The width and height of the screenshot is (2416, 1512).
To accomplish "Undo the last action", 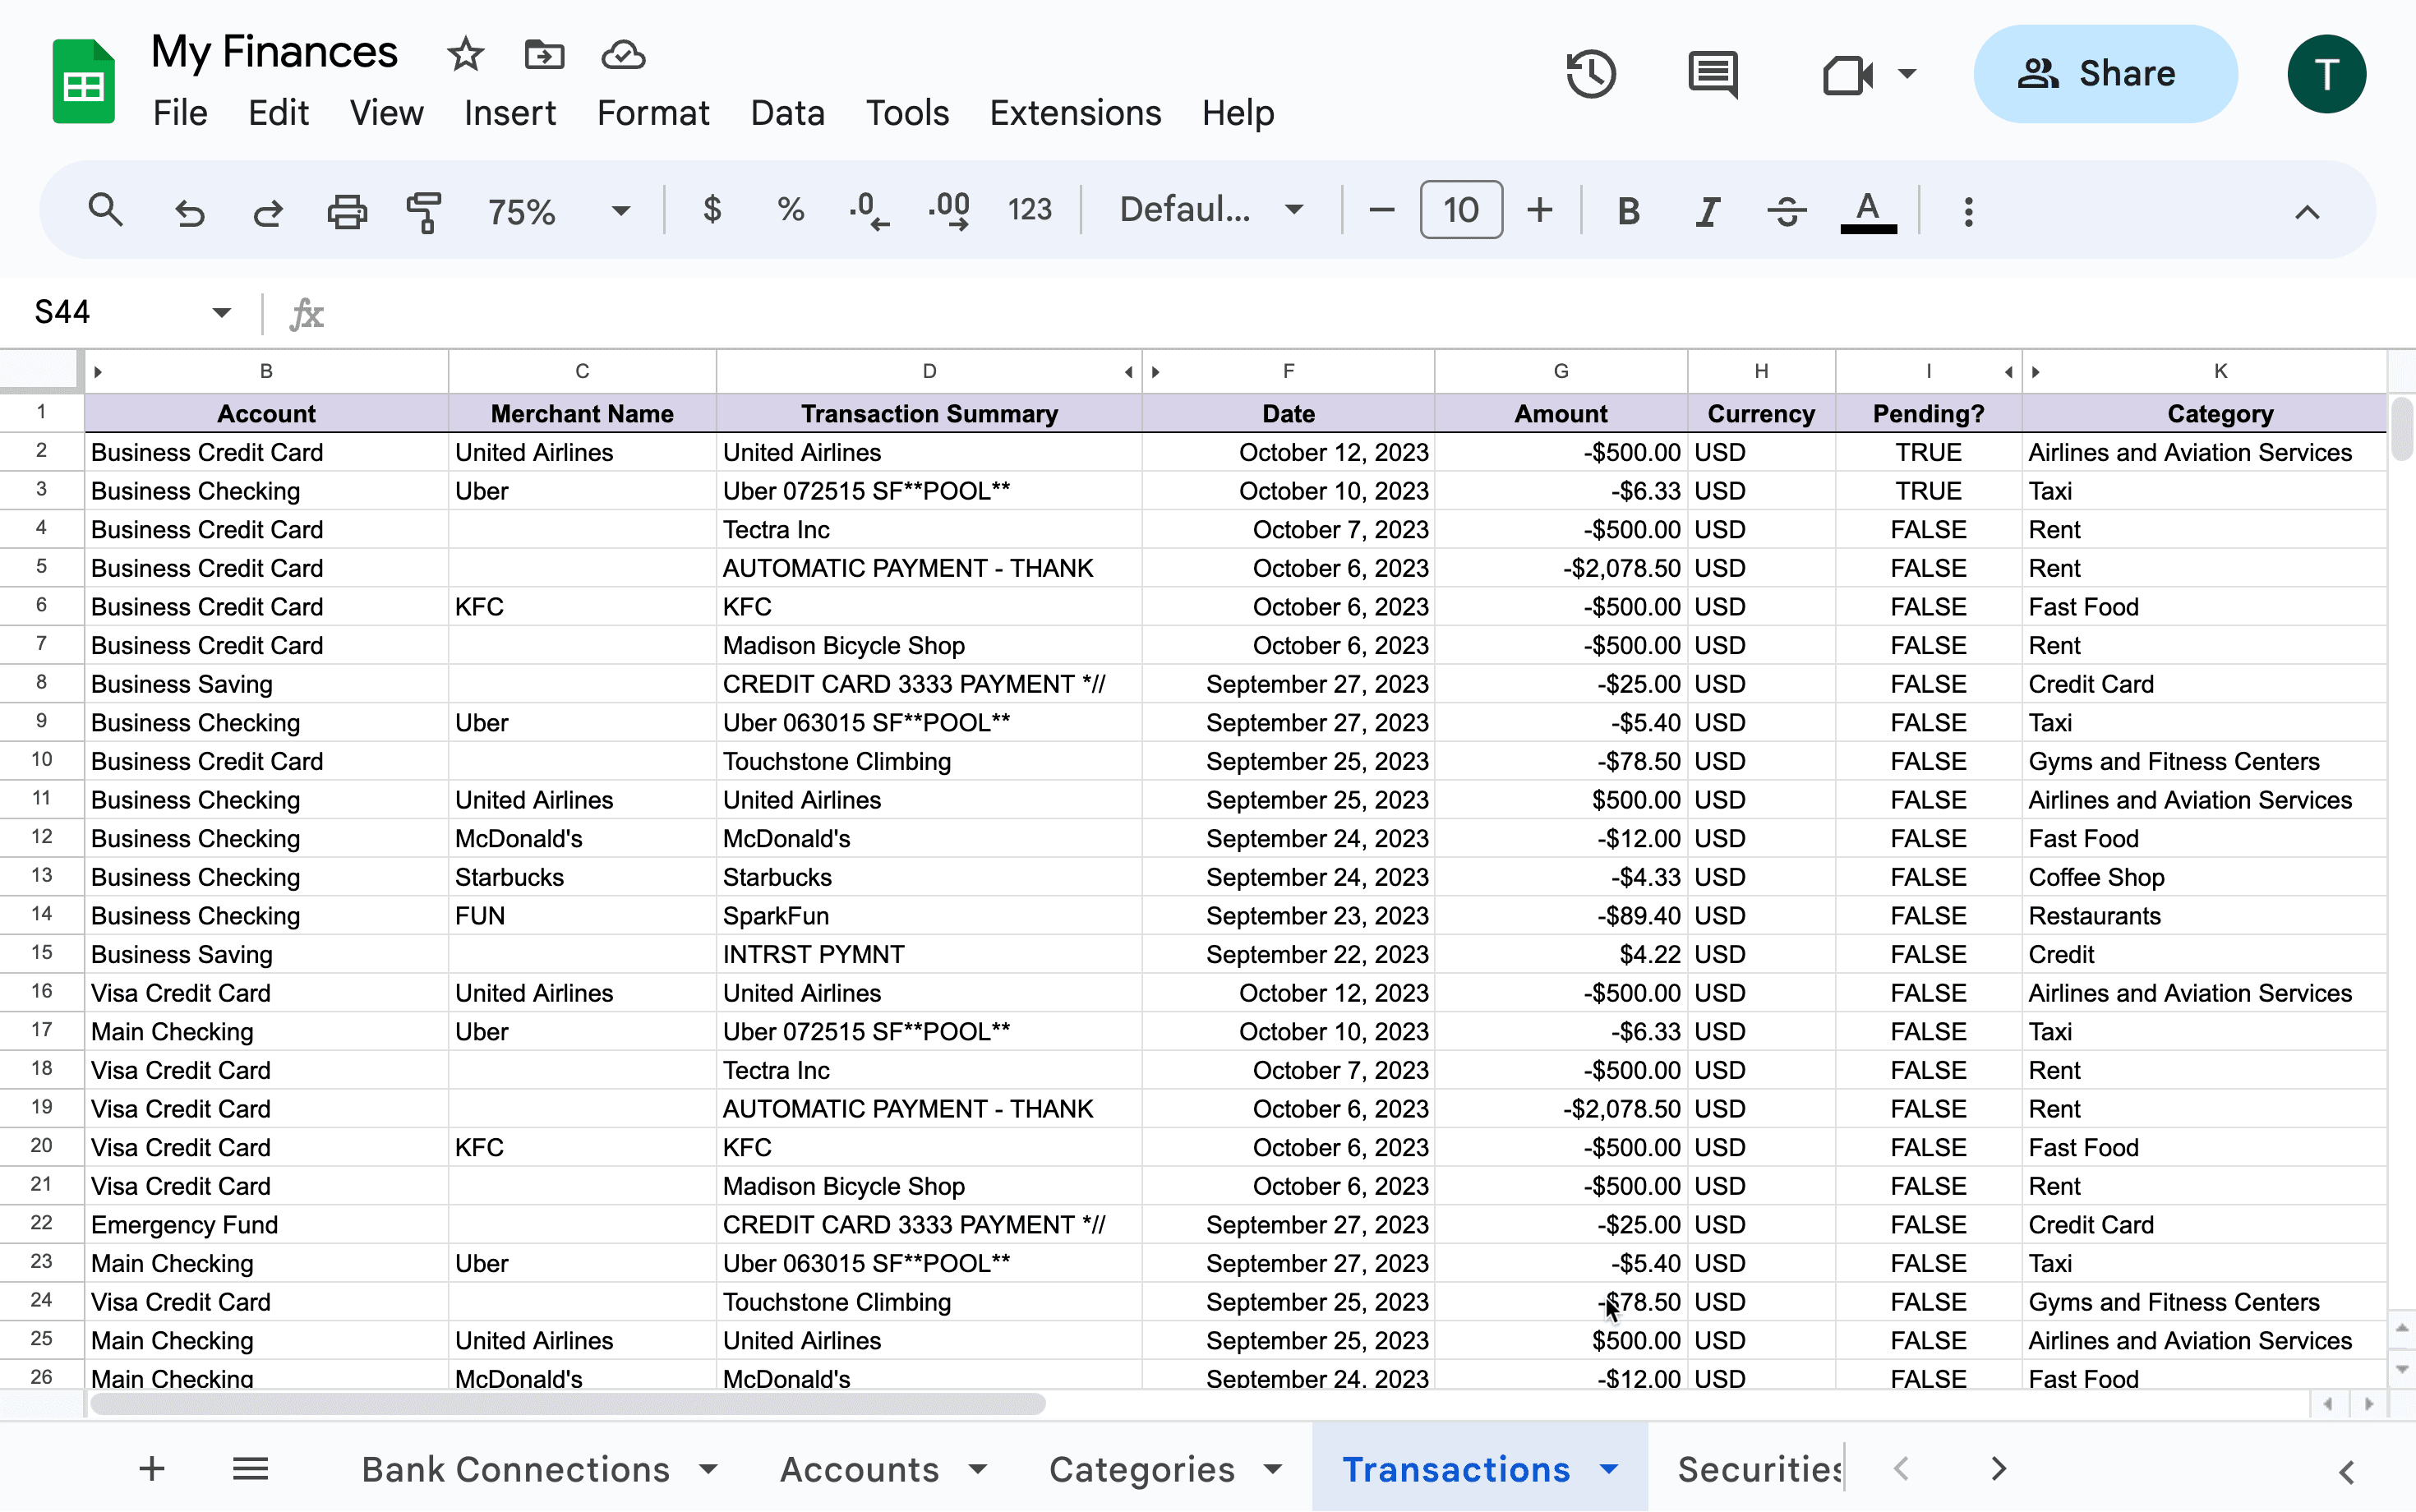I will tap(189, 211).
